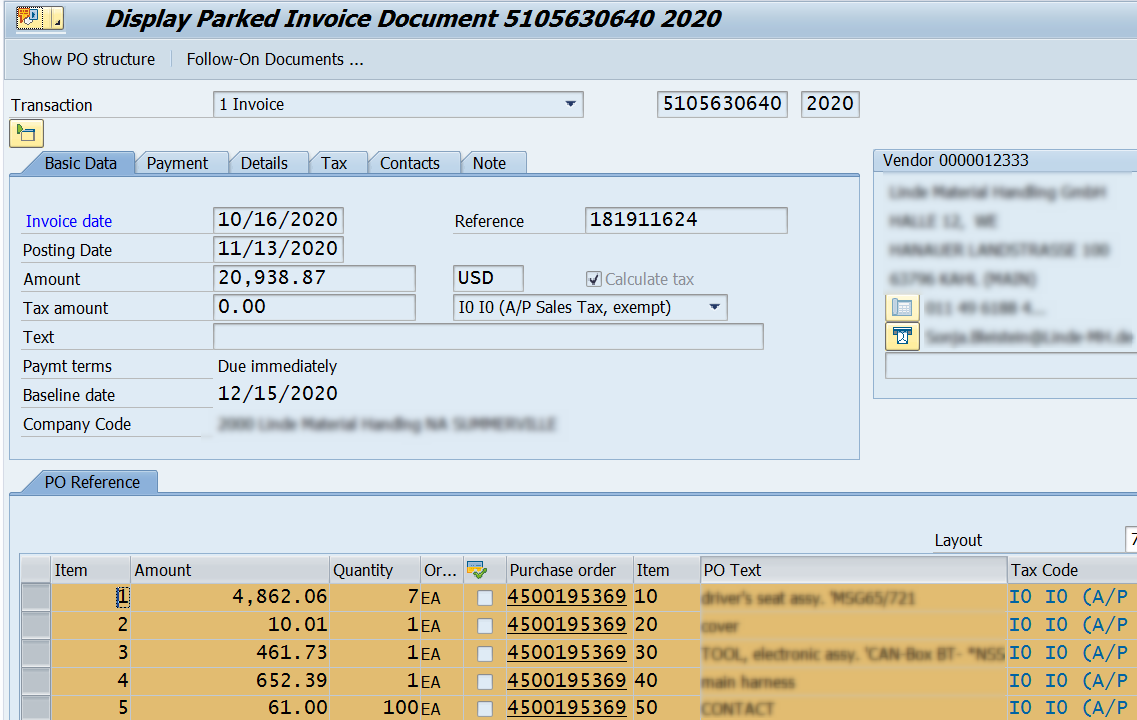The height and width of the screenshot is (720, 1137).
Task: Click the Amount column header
Action: (x=230, y=570)
